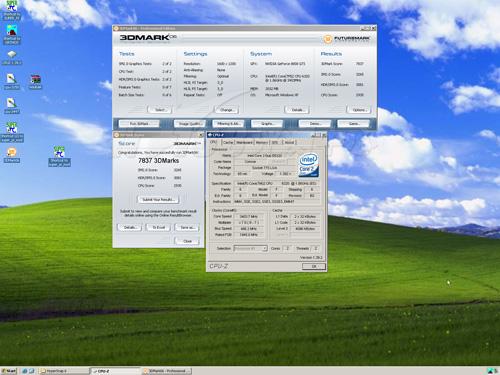
Task: Open the Mainboard tab in CPU-Z
Action: [244, 142]
